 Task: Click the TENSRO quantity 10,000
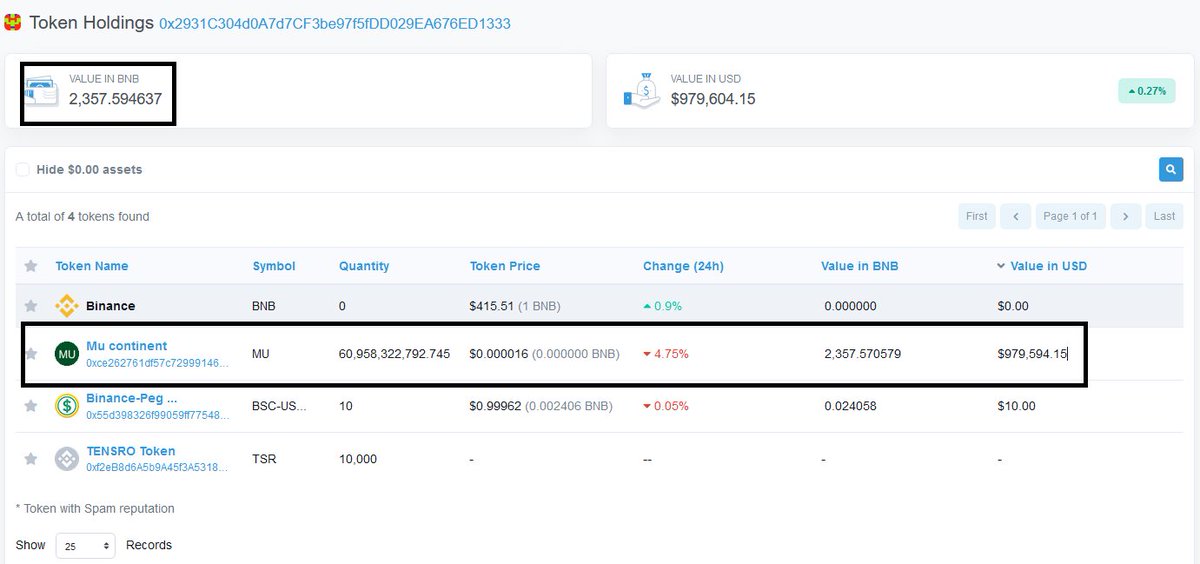(358, 459)
